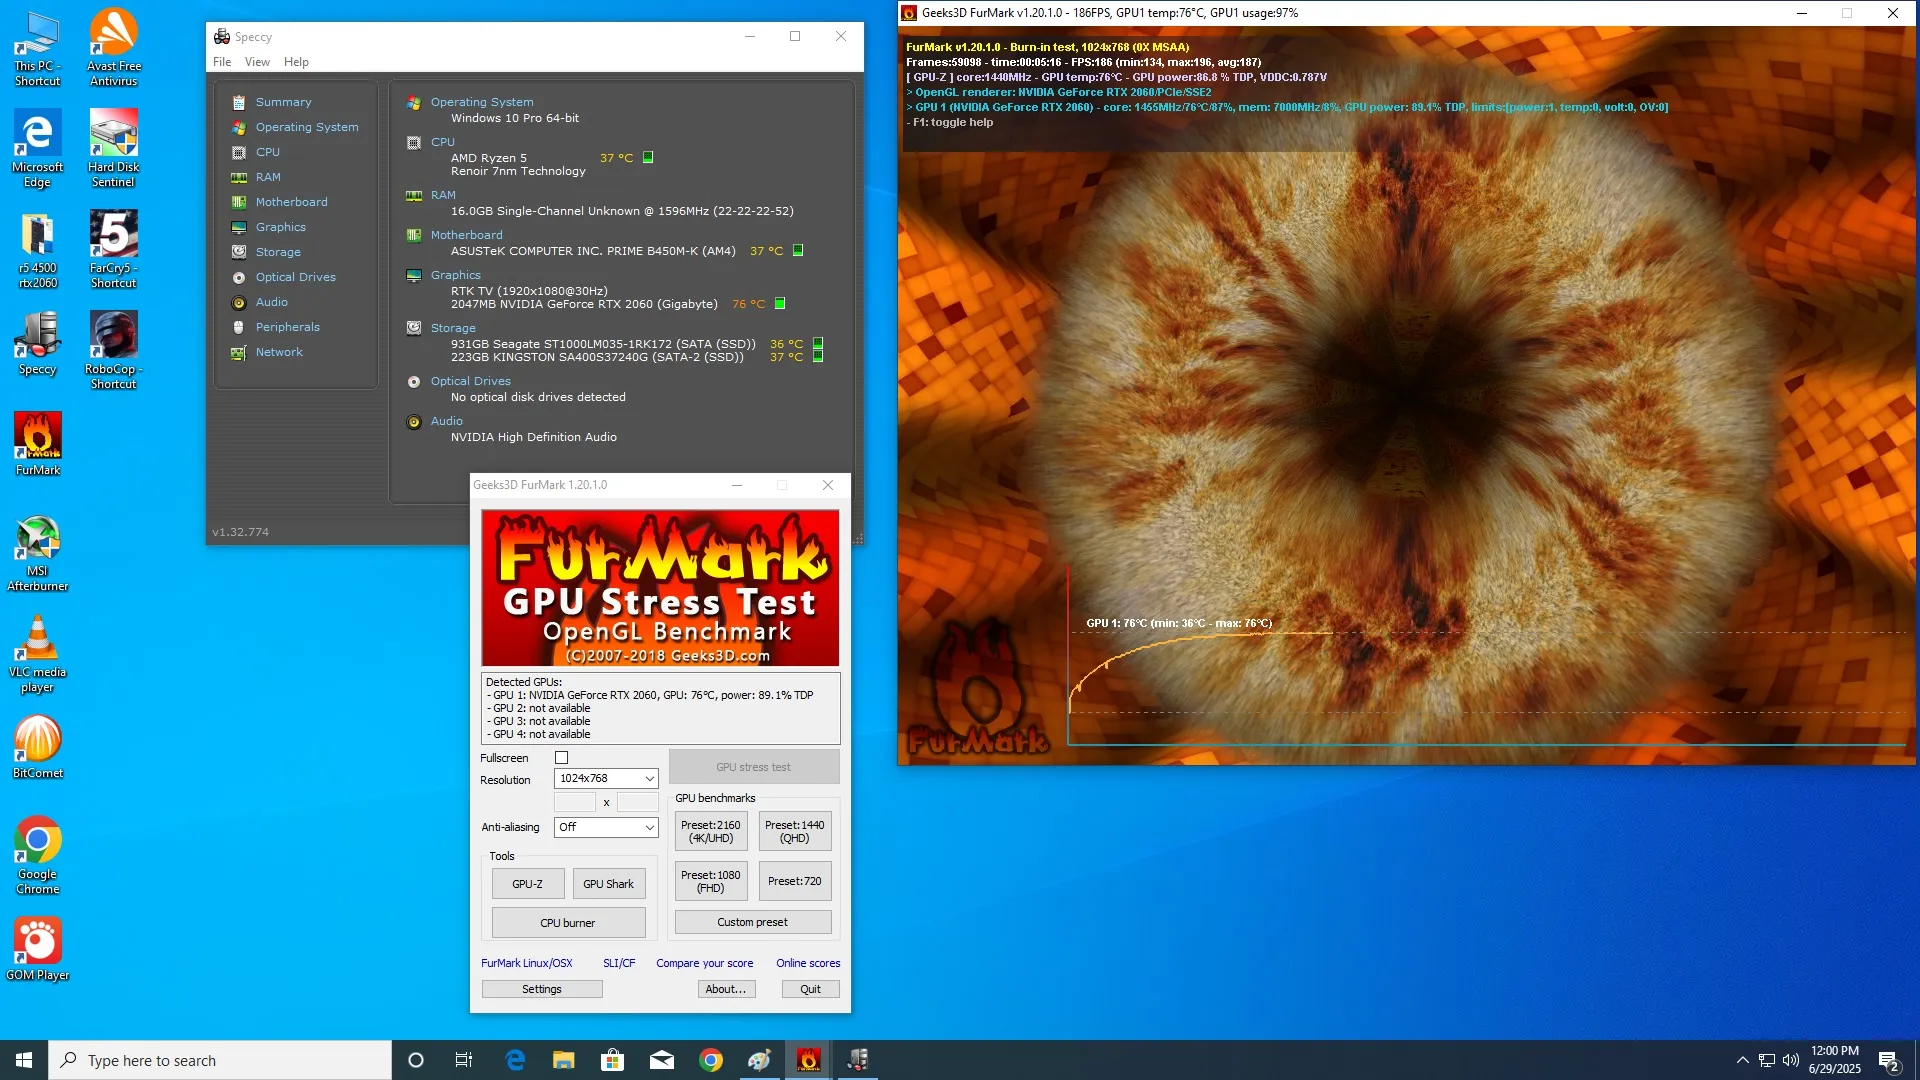Click the custom height input field in FurMark
Image resolution: width=1920 pixels, height=1080 pixels.
coord(638,802)
